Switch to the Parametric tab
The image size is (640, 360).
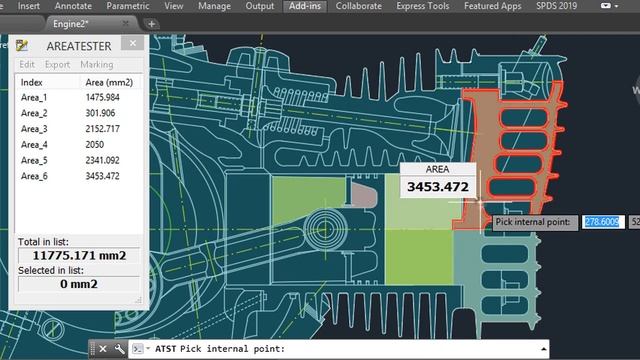click(x=128, y=6)
